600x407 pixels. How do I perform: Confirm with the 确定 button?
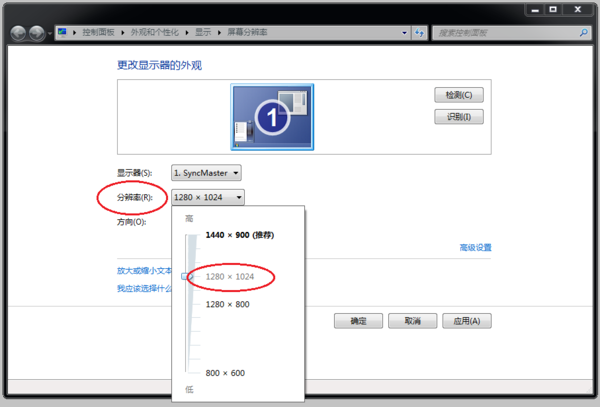(x=358, y=321)
